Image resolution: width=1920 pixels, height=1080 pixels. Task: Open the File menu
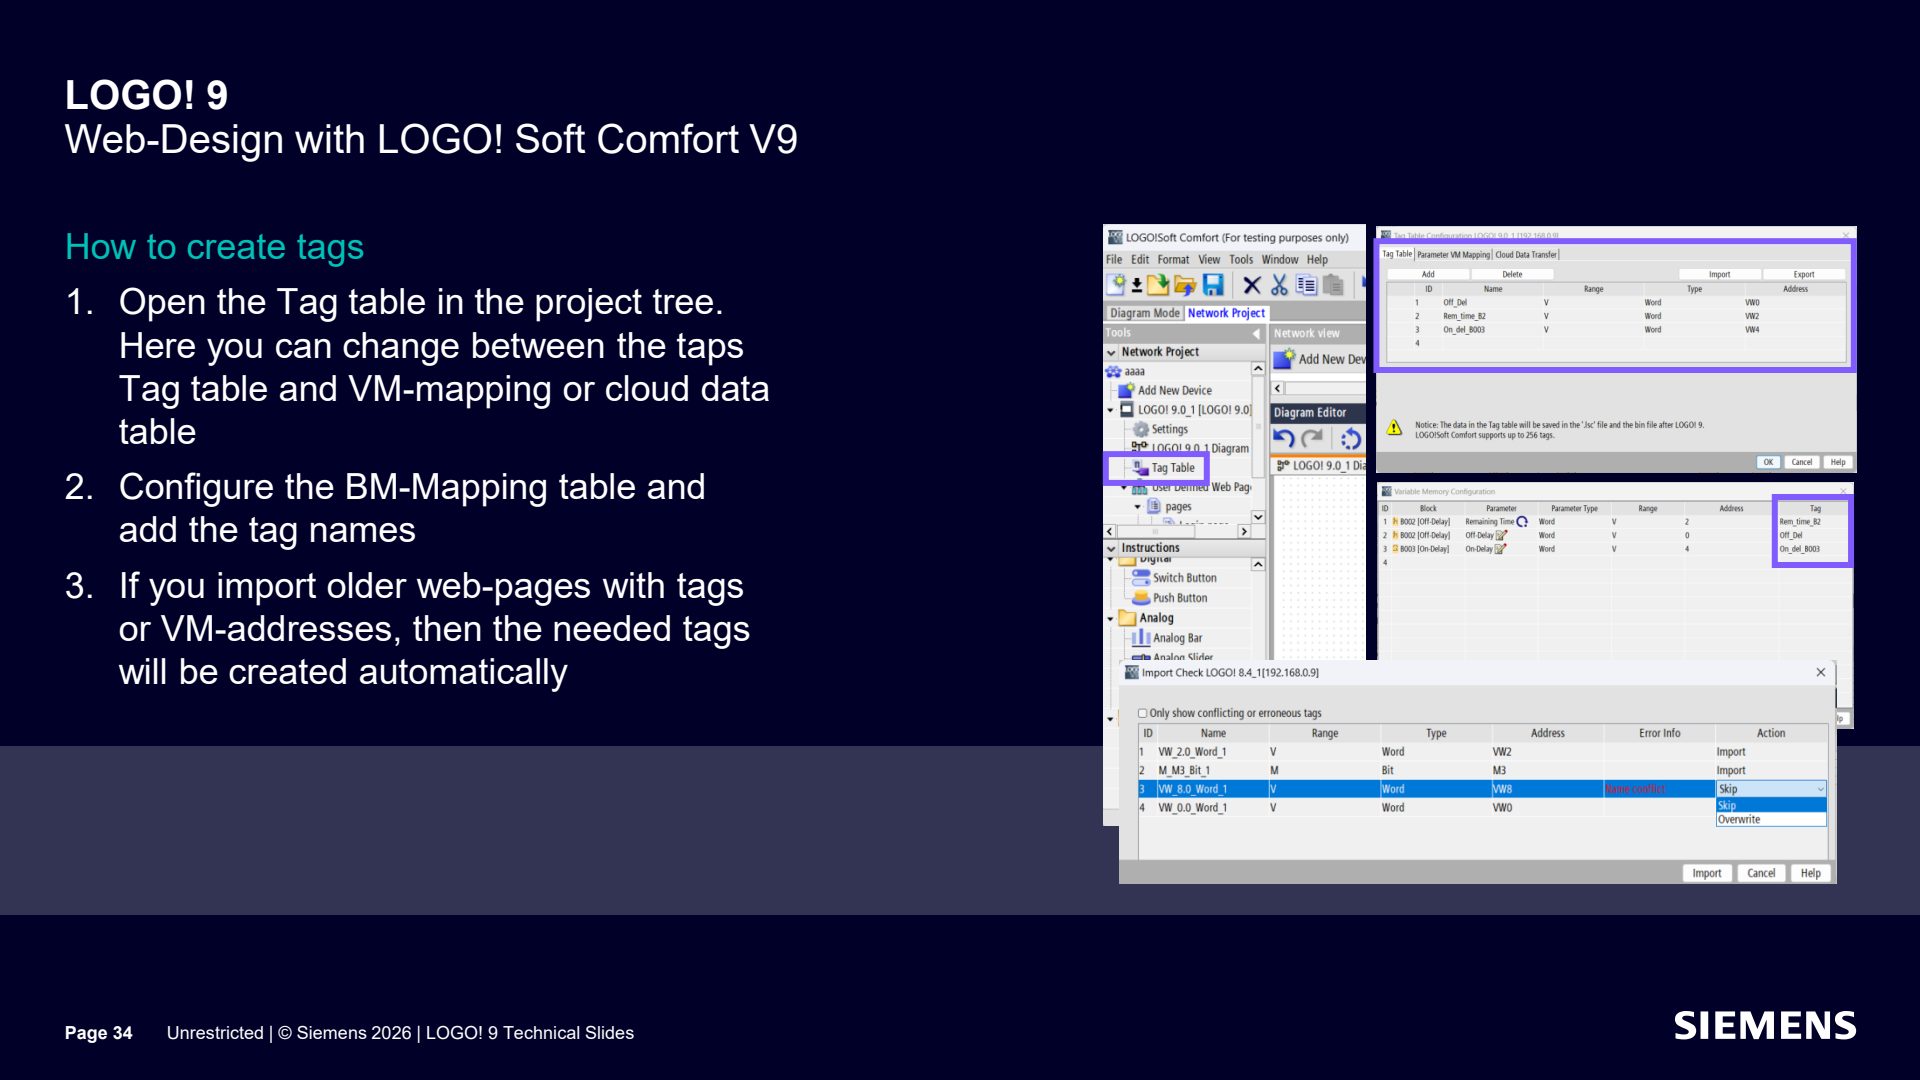(1114, 259)
